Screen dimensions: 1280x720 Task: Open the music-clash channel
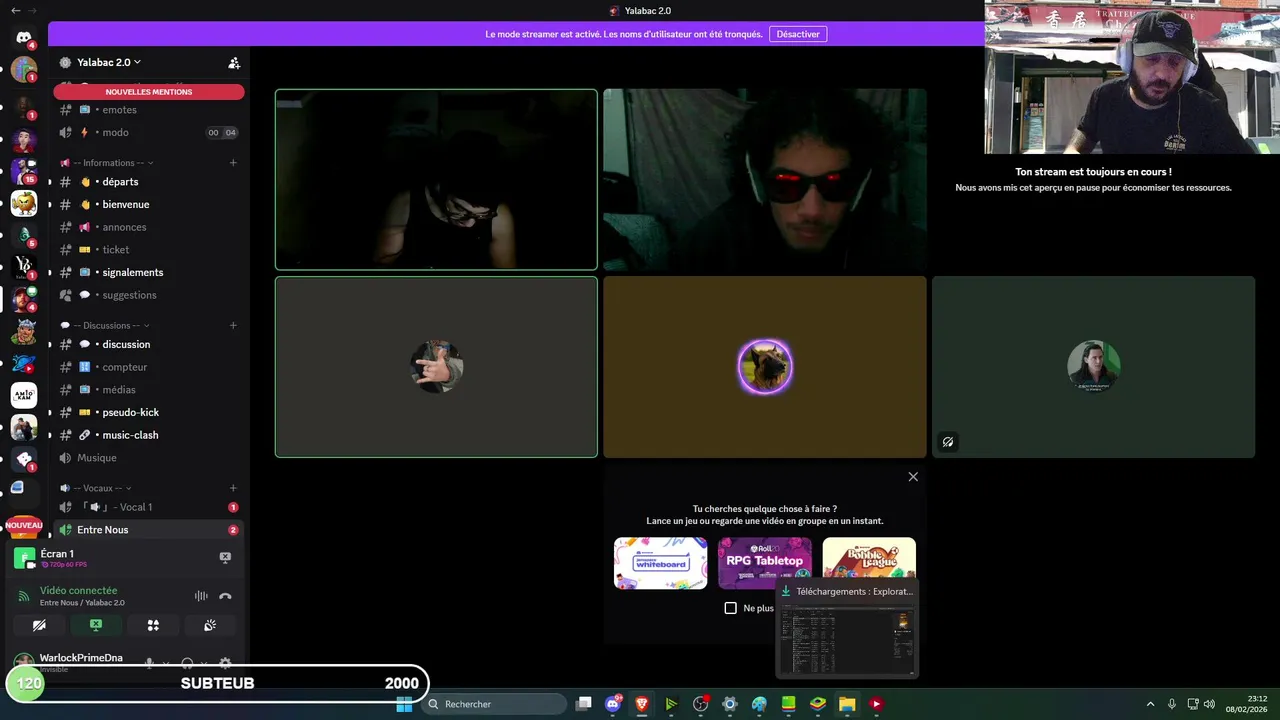point(148,435)
